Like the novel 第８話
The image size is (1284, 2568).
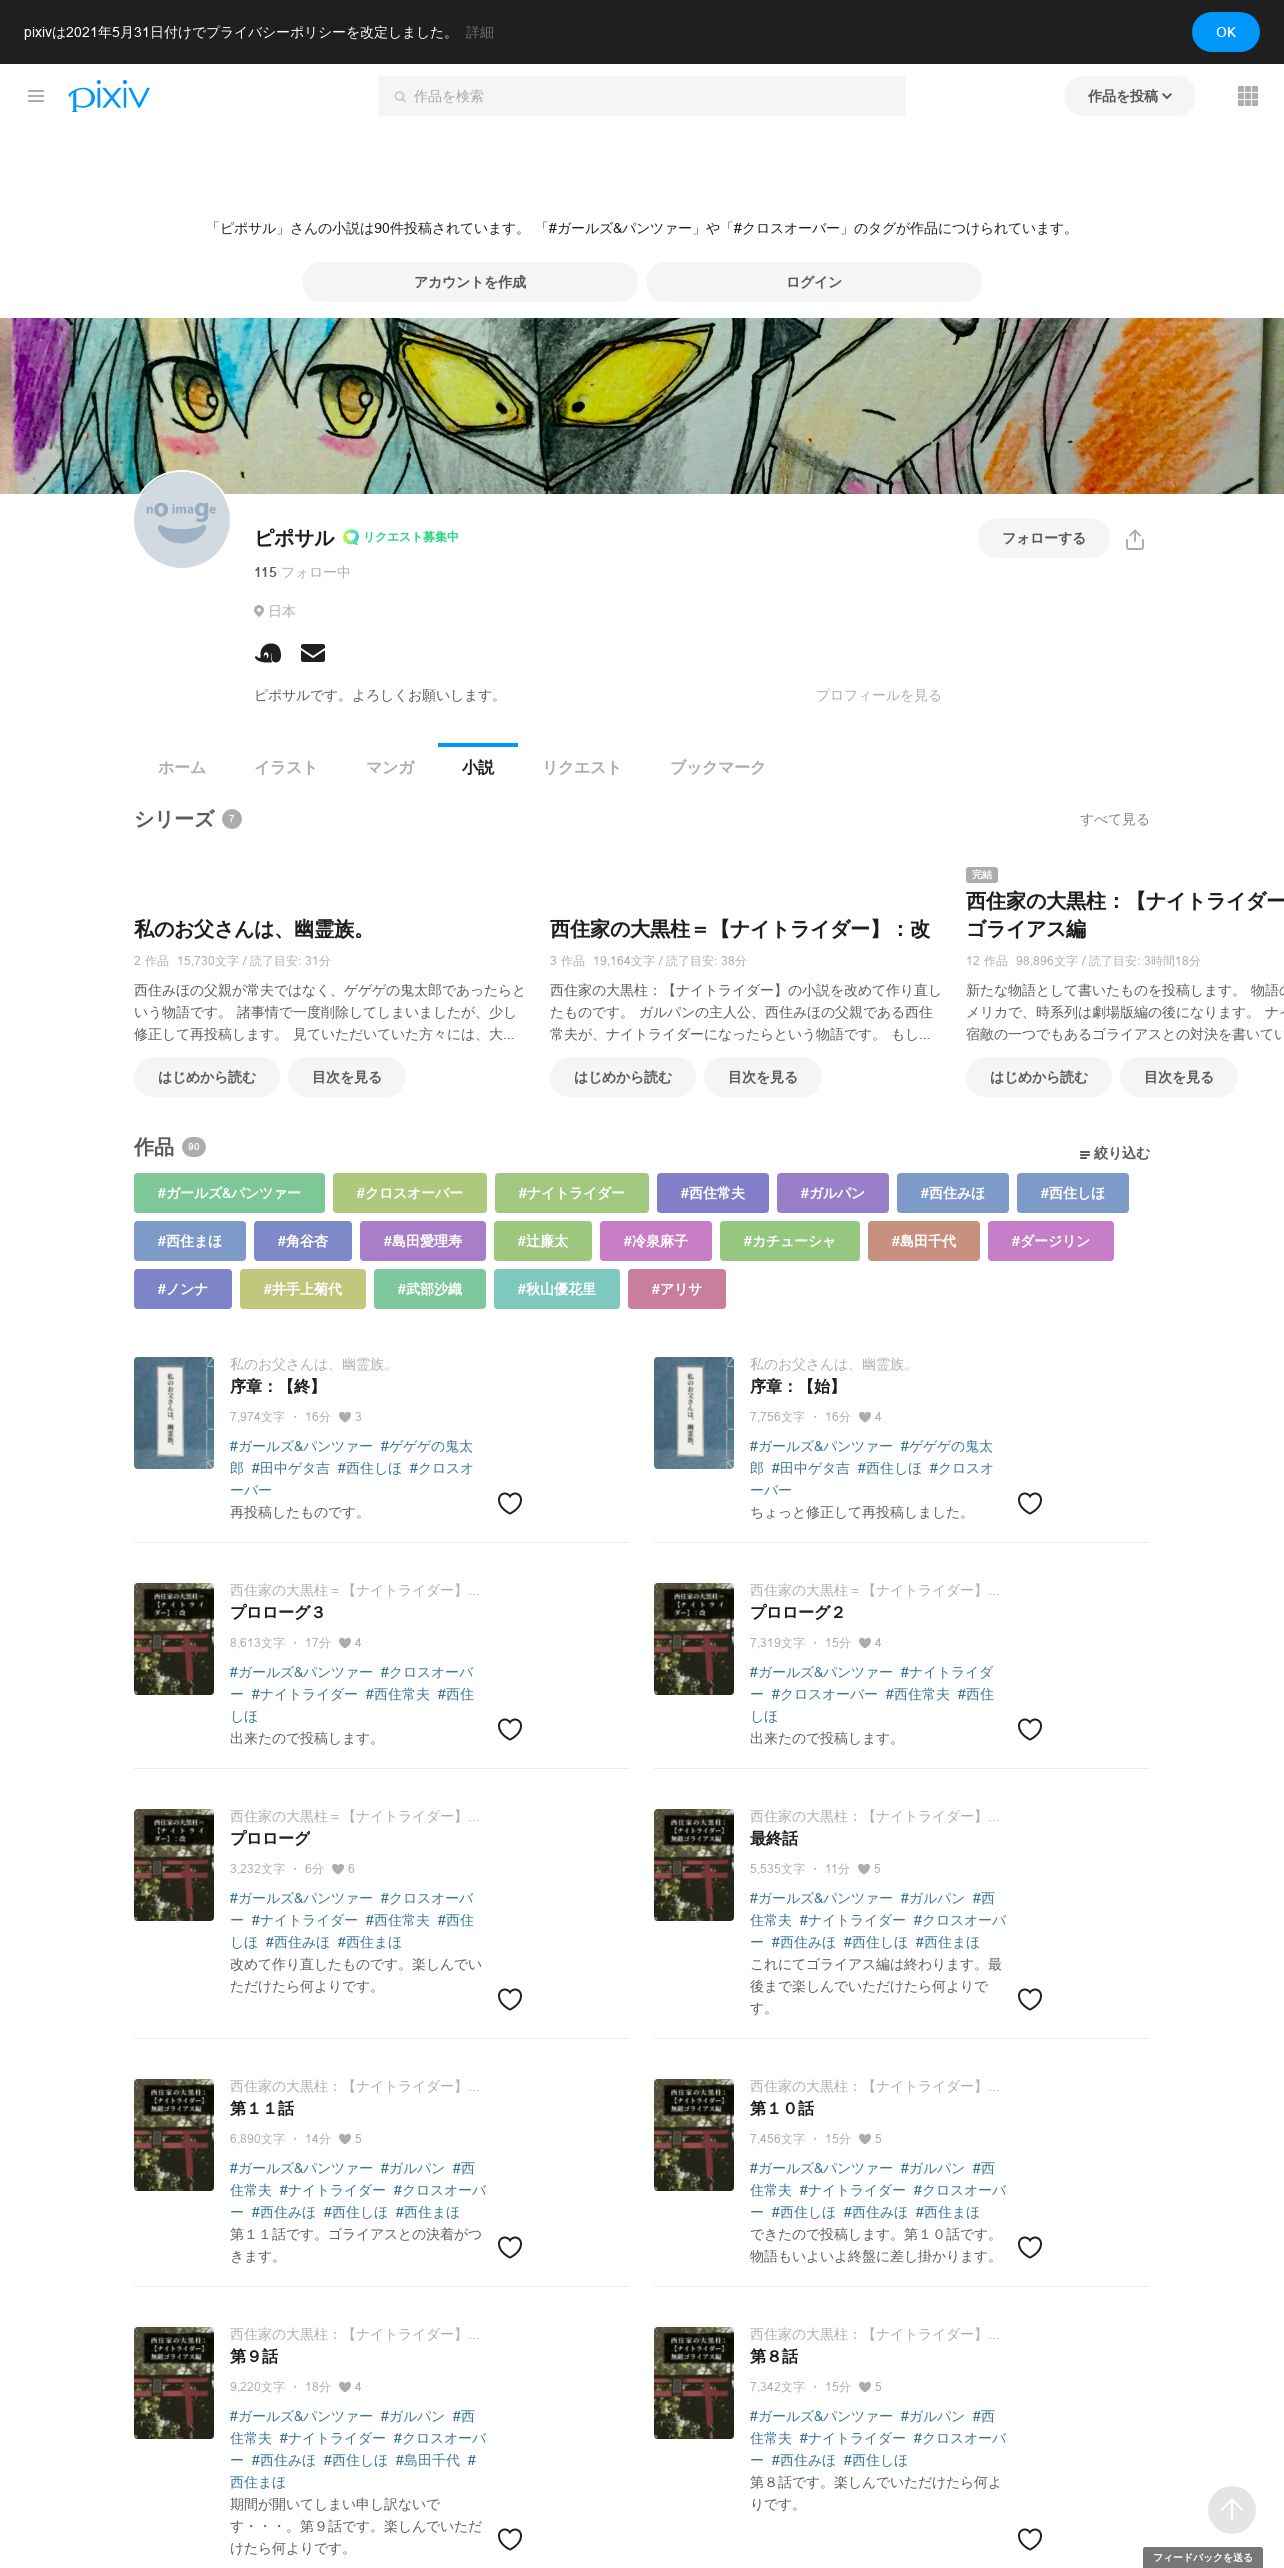[1030, 2539]
